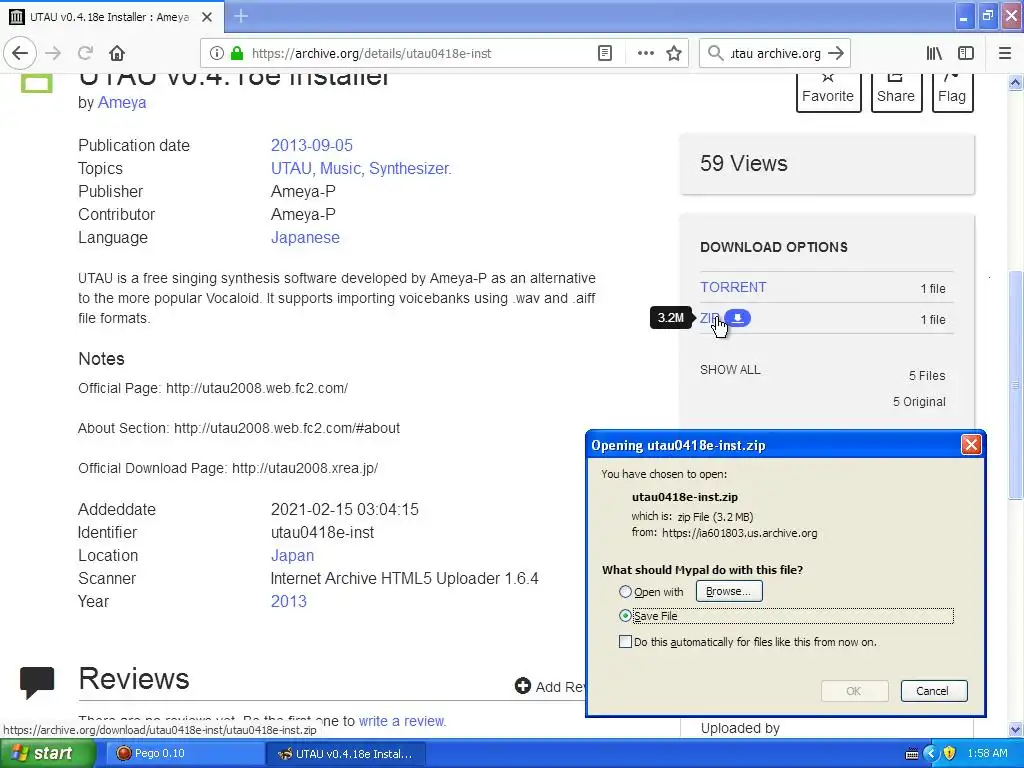Click the keyboard tray icon

(x=912, y=754)
